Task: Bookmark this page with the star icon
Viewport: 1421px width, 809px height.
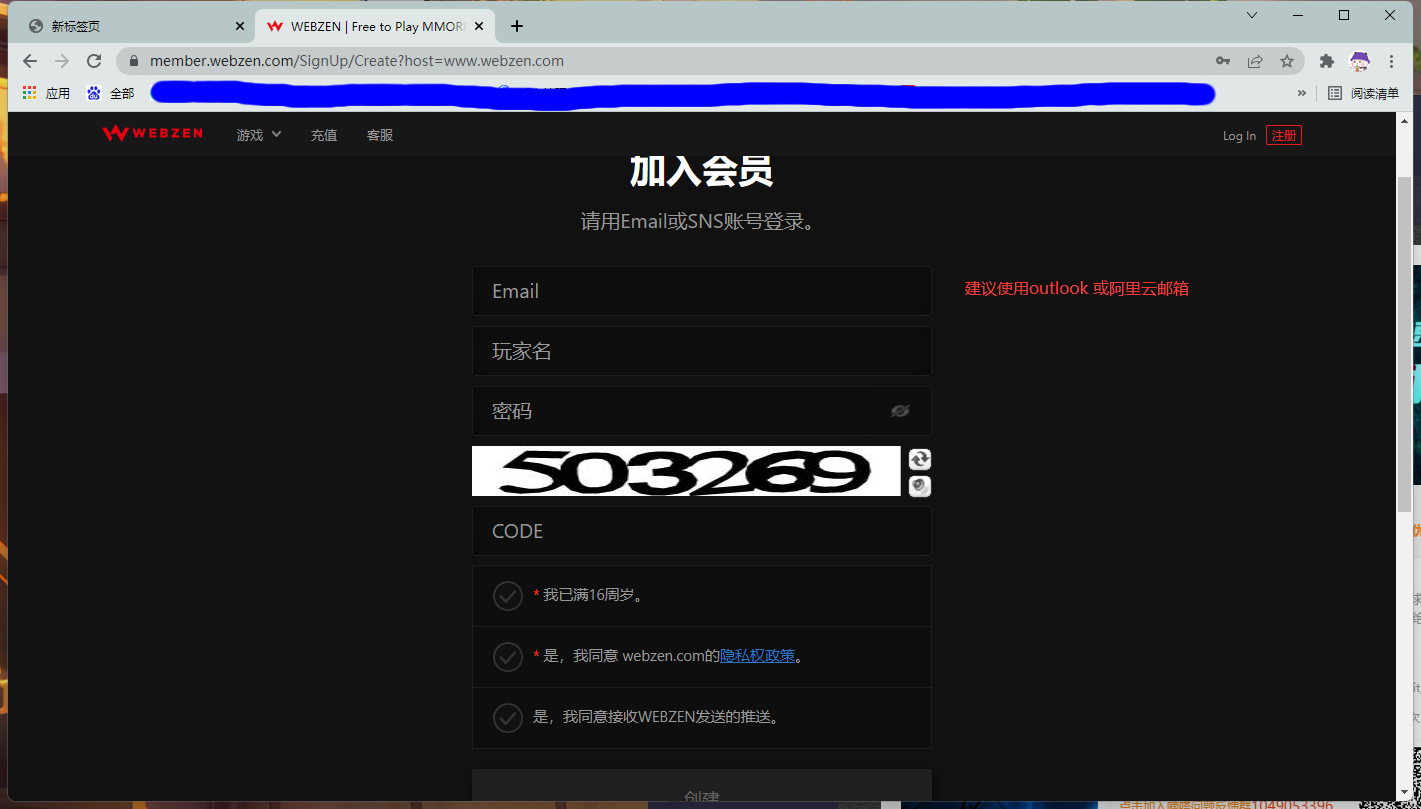Action: tap(1287, 61)
